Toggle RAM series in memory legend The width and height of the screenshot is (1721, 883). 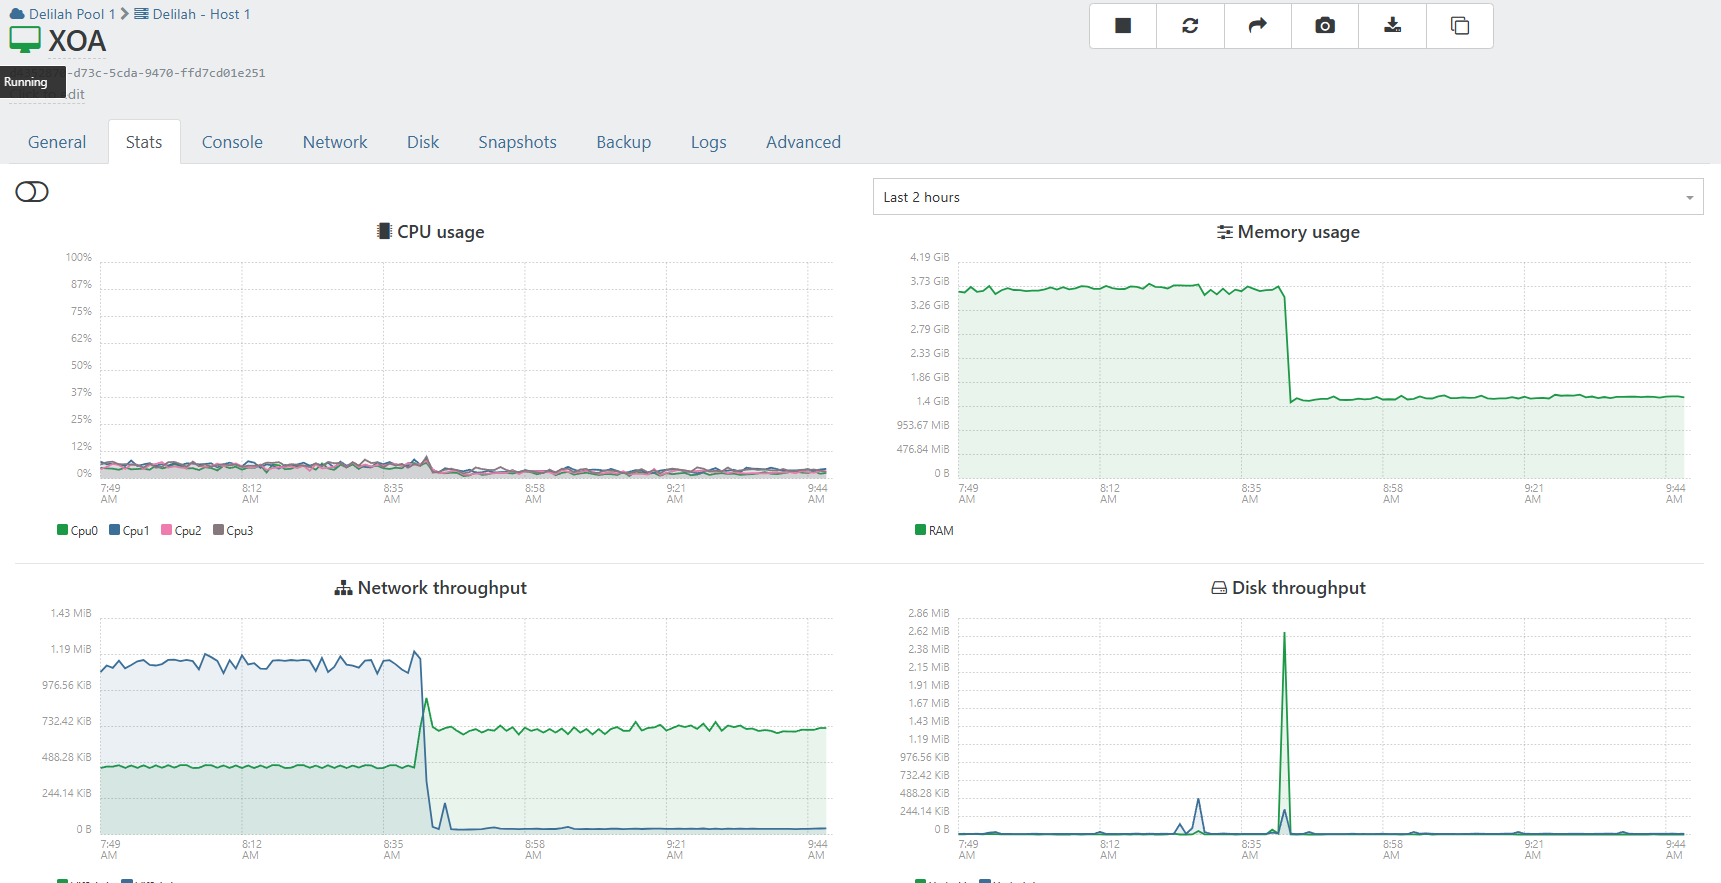pyautogui.click(x=935, y=531)
